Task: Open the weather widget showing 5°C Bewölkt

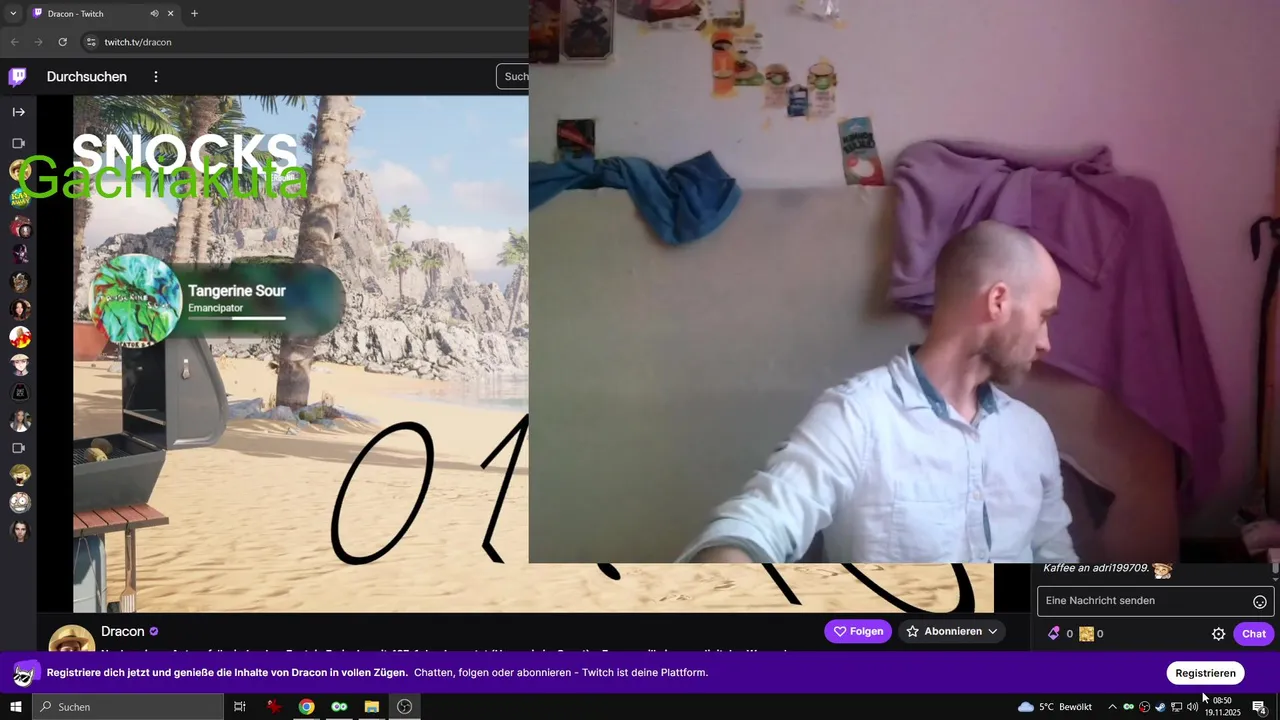Action: pos(1055,707)
